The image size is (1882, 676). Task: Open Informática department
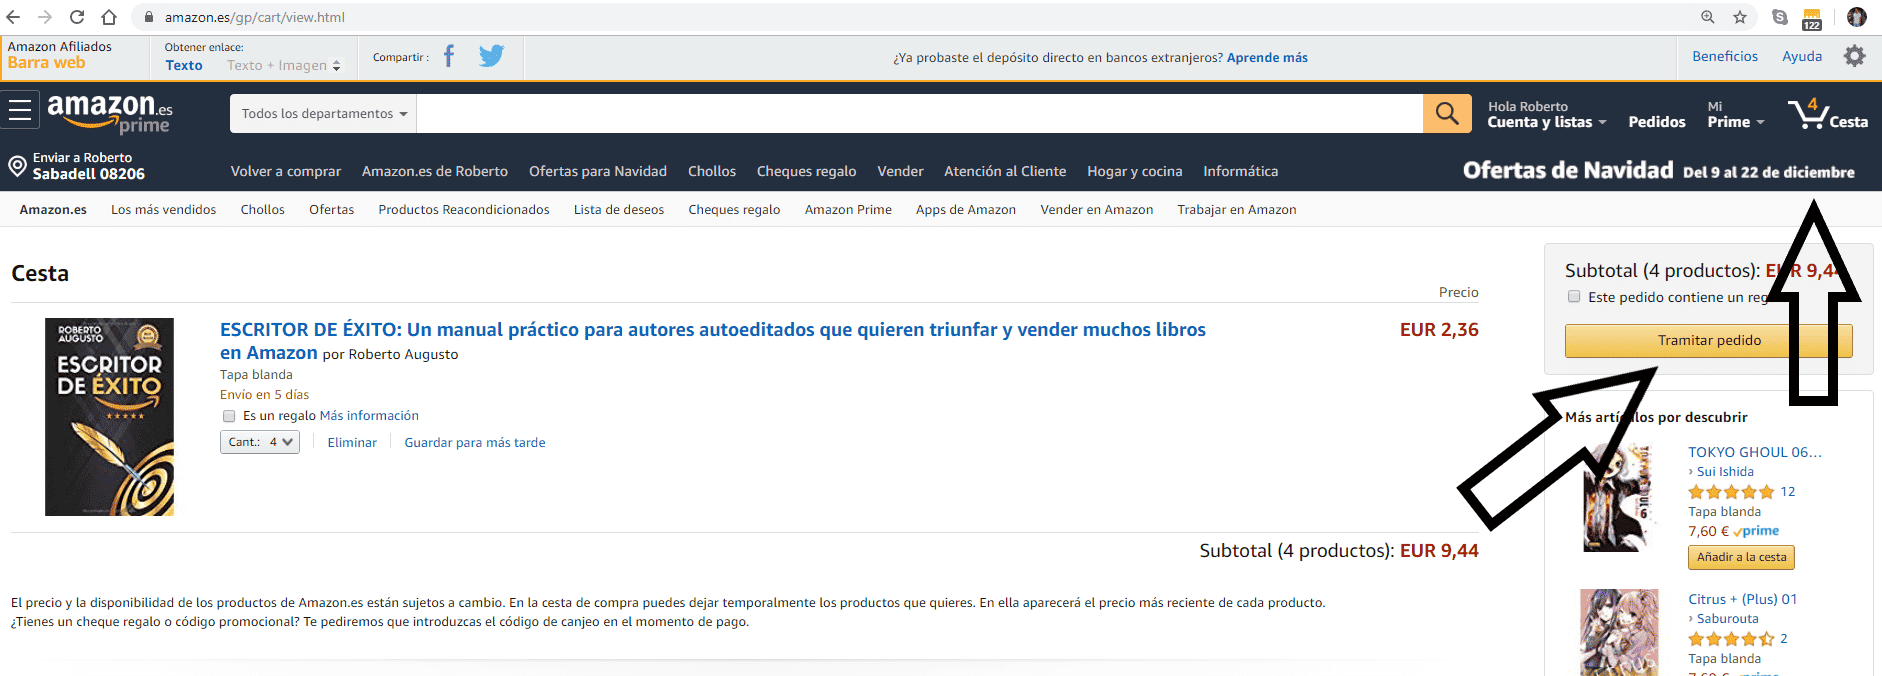(1241, 171)
